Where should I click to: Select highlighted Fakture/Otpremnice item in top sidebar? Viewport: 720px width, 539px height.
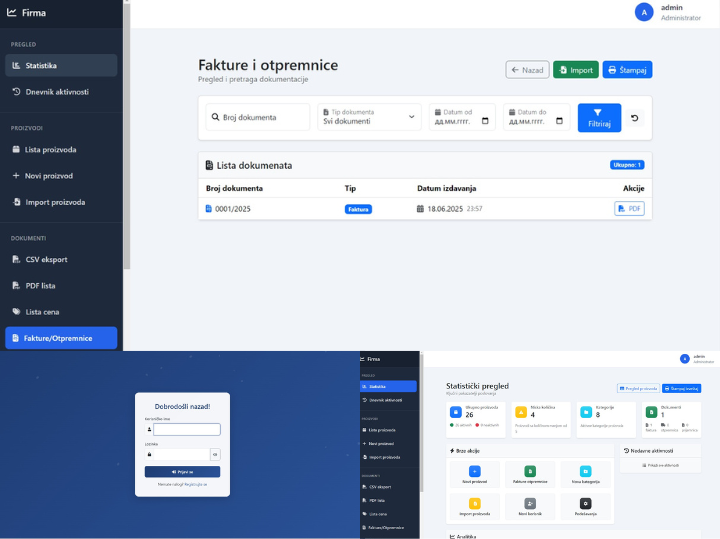(x=61, y=338)
